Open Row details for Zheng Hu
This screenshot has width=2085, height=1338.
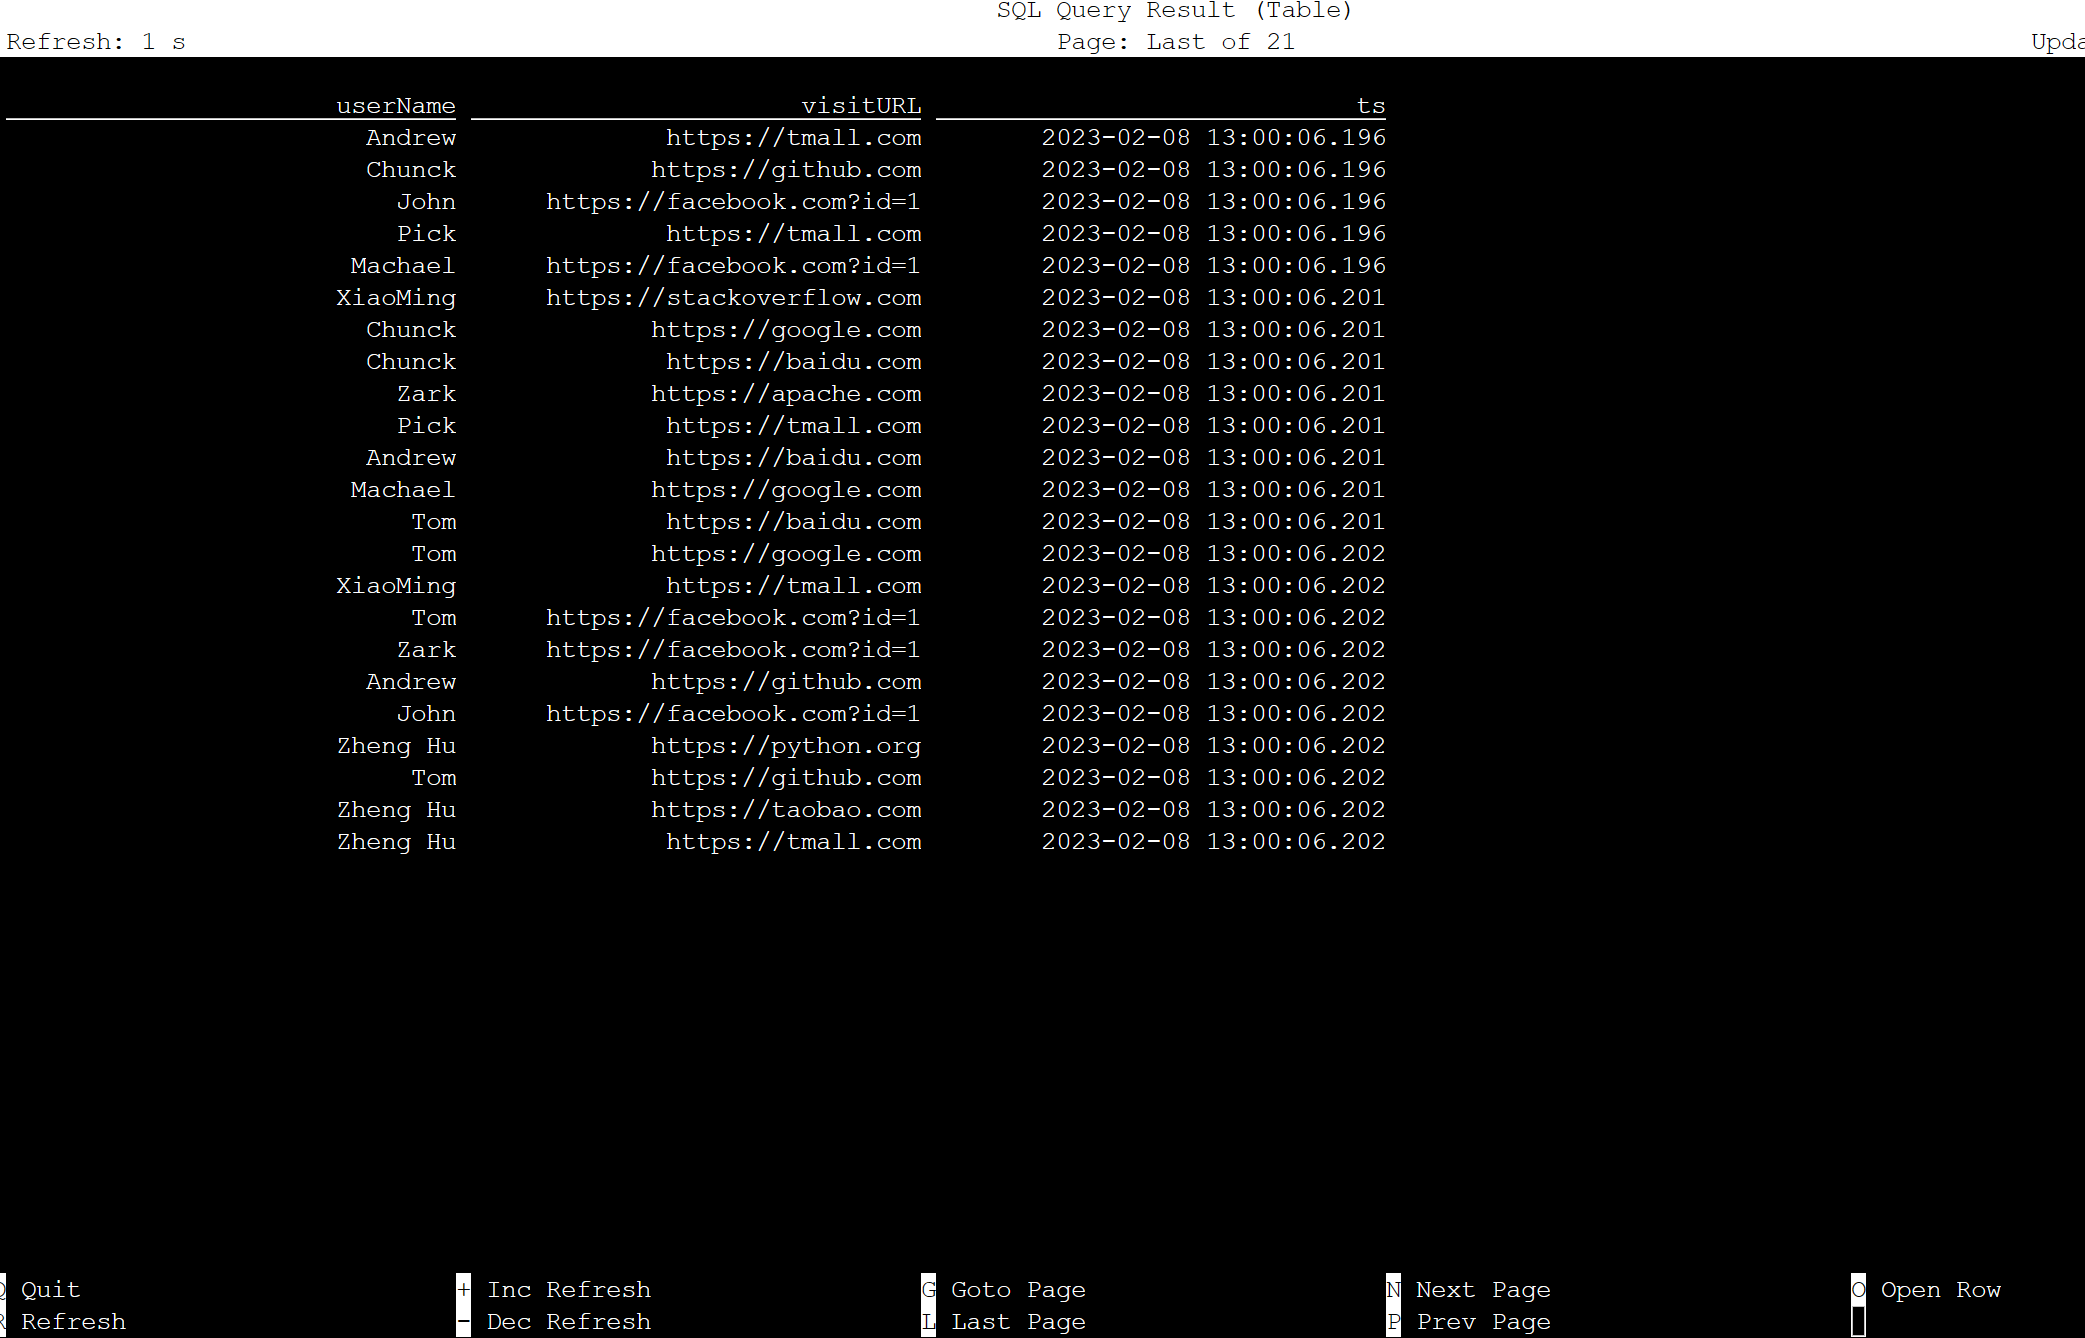click(394, 745)
